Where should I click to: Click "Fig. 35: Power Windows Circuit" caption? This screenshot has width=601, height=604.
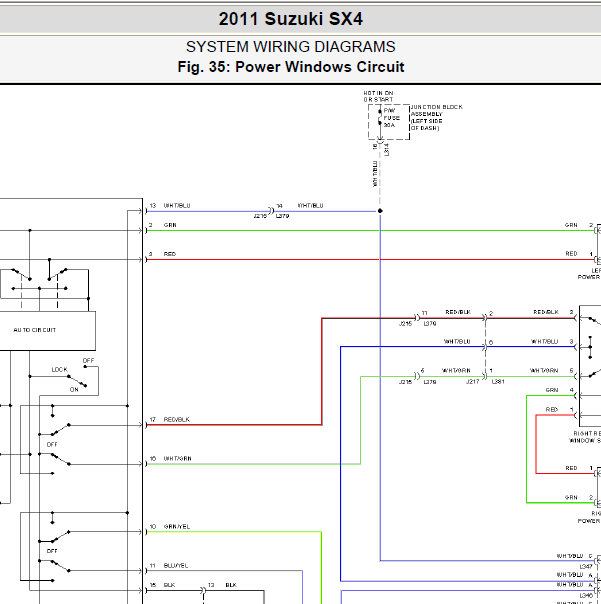[x=290, y=67]
